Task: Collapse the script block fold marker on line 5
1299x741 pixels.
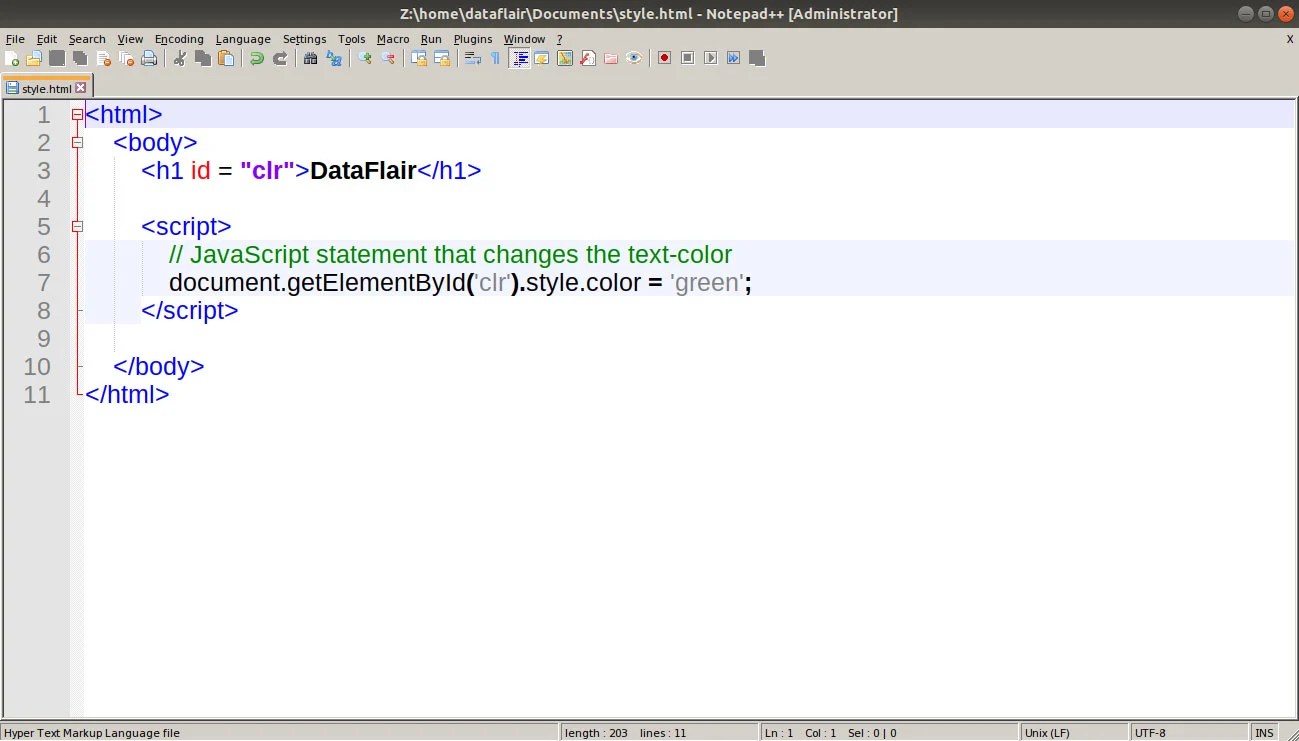Action: 77,227
